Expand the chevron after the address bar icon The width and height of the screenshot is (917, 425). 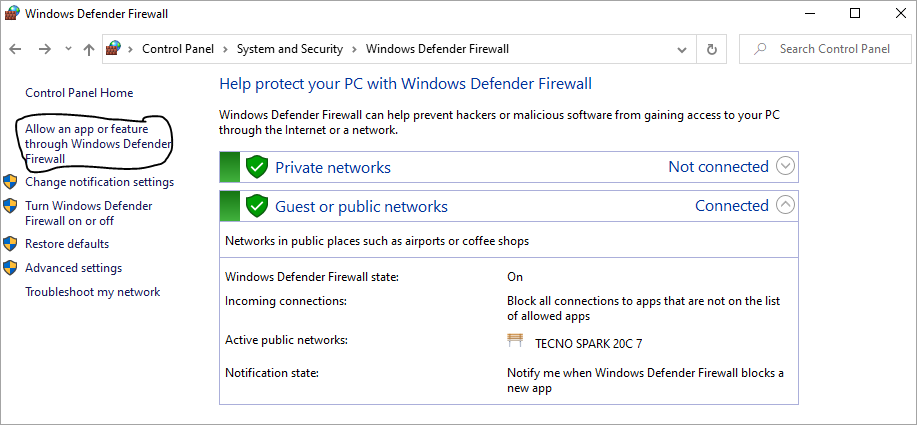[130, 49]
